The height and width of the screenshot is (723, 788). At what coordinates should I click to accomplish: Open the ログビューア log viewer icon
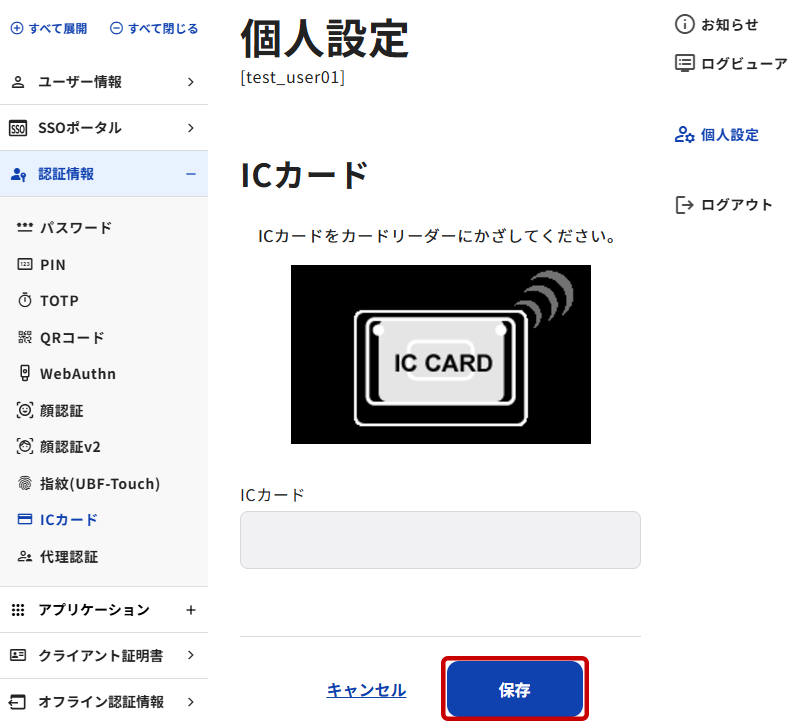pyautogui.click(x=684, y=63)
